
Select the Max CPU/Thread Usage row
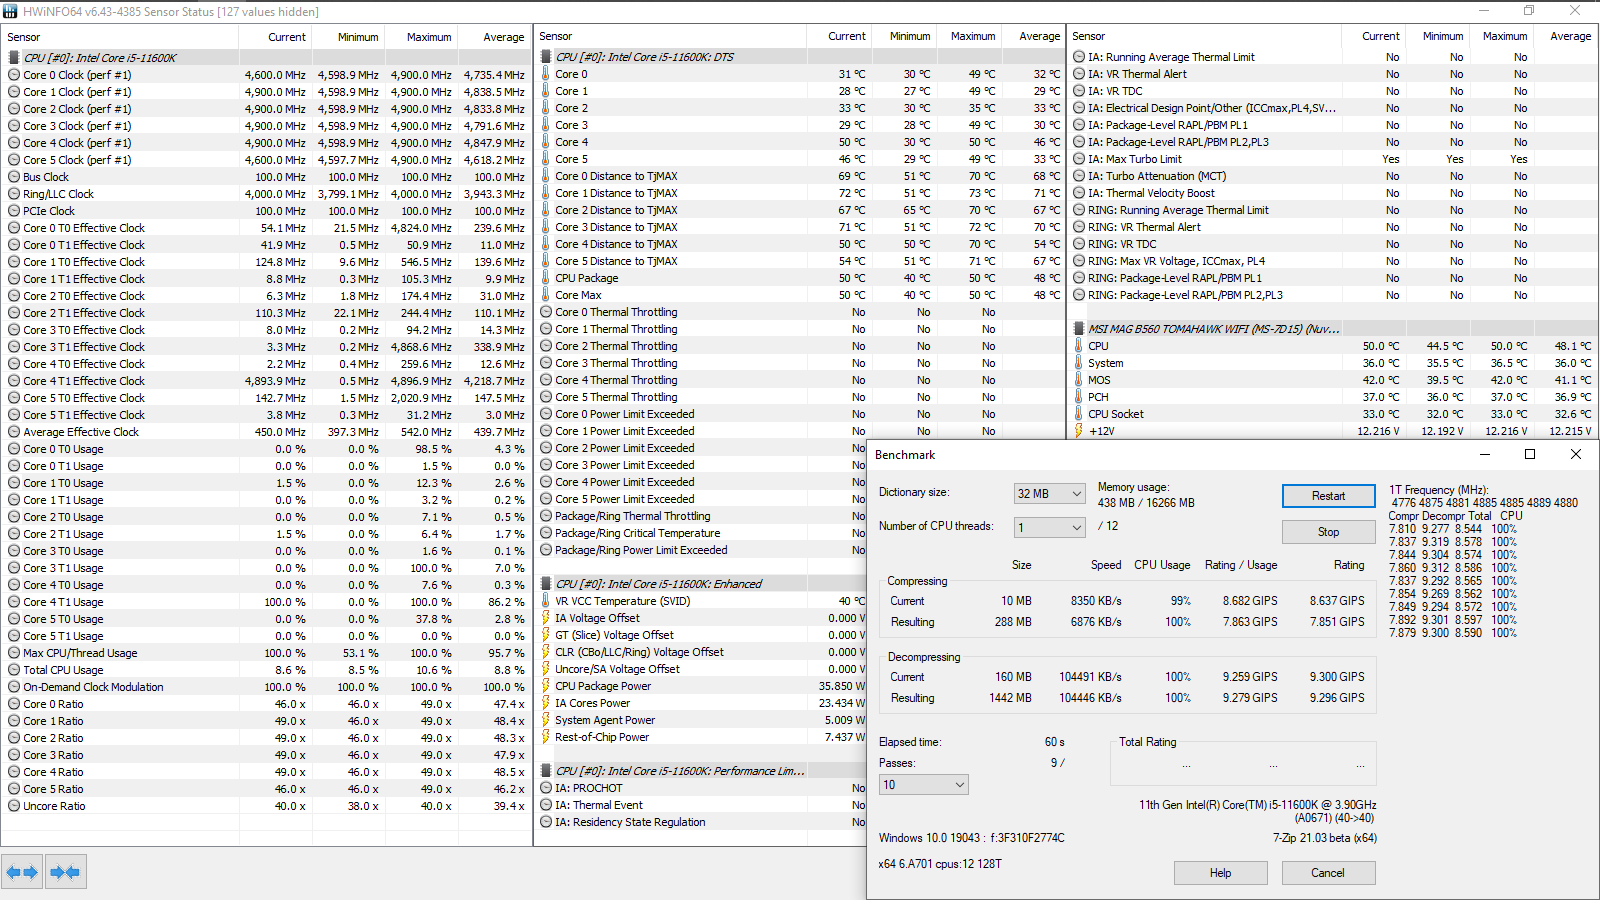[267, 653]
